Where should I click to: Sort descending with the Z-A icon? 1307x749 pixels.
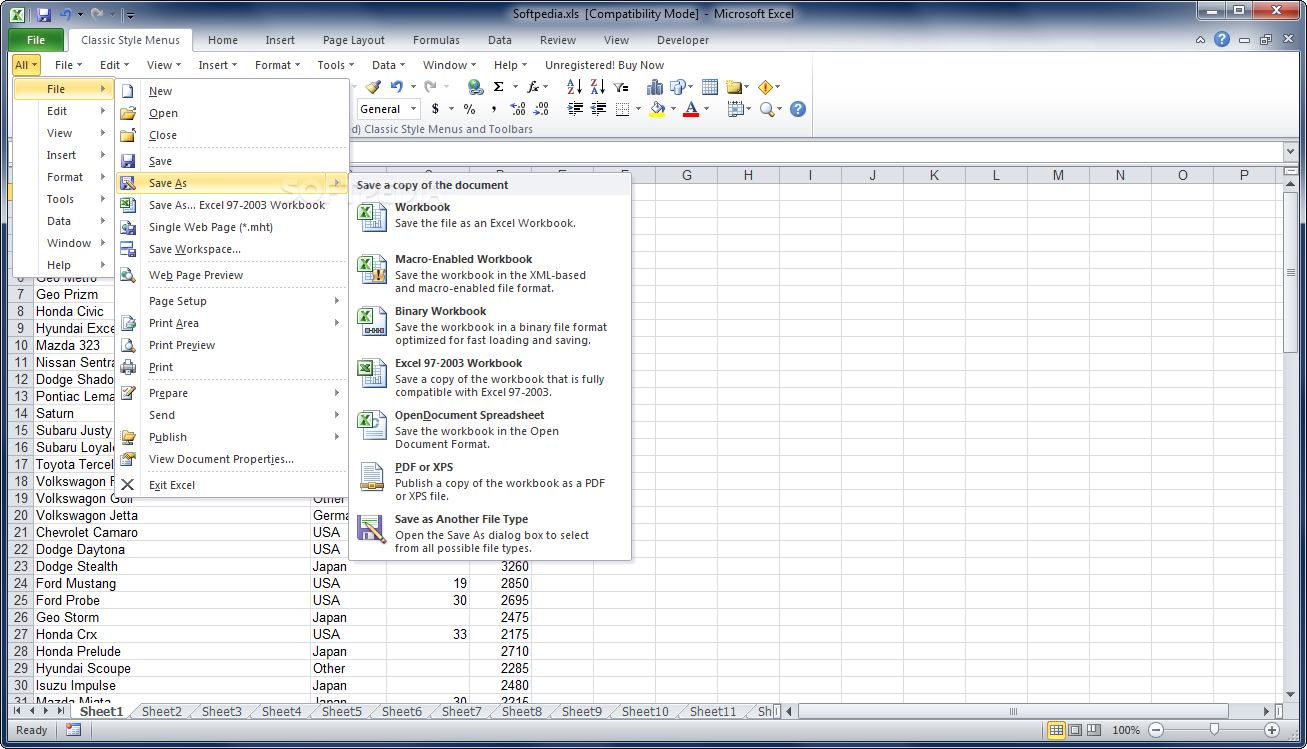tap(598, 87)
